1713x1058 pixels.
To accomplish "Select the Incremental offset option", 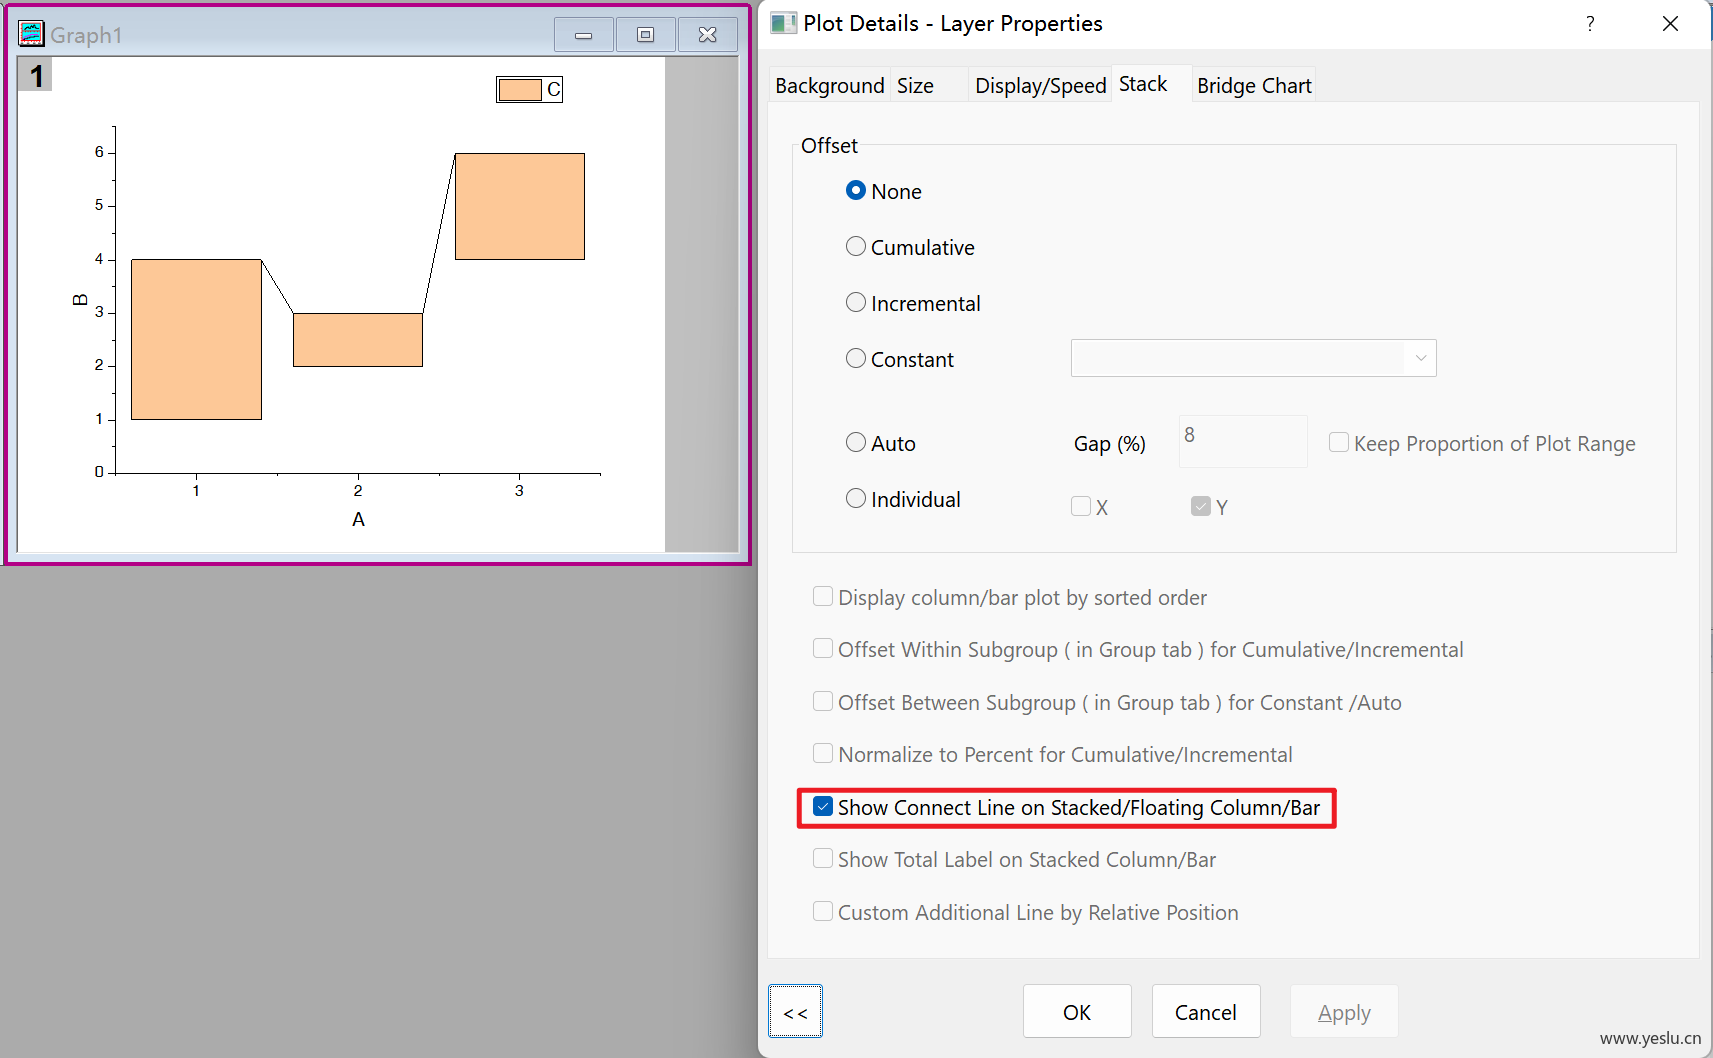I will [x=856, y=302].
